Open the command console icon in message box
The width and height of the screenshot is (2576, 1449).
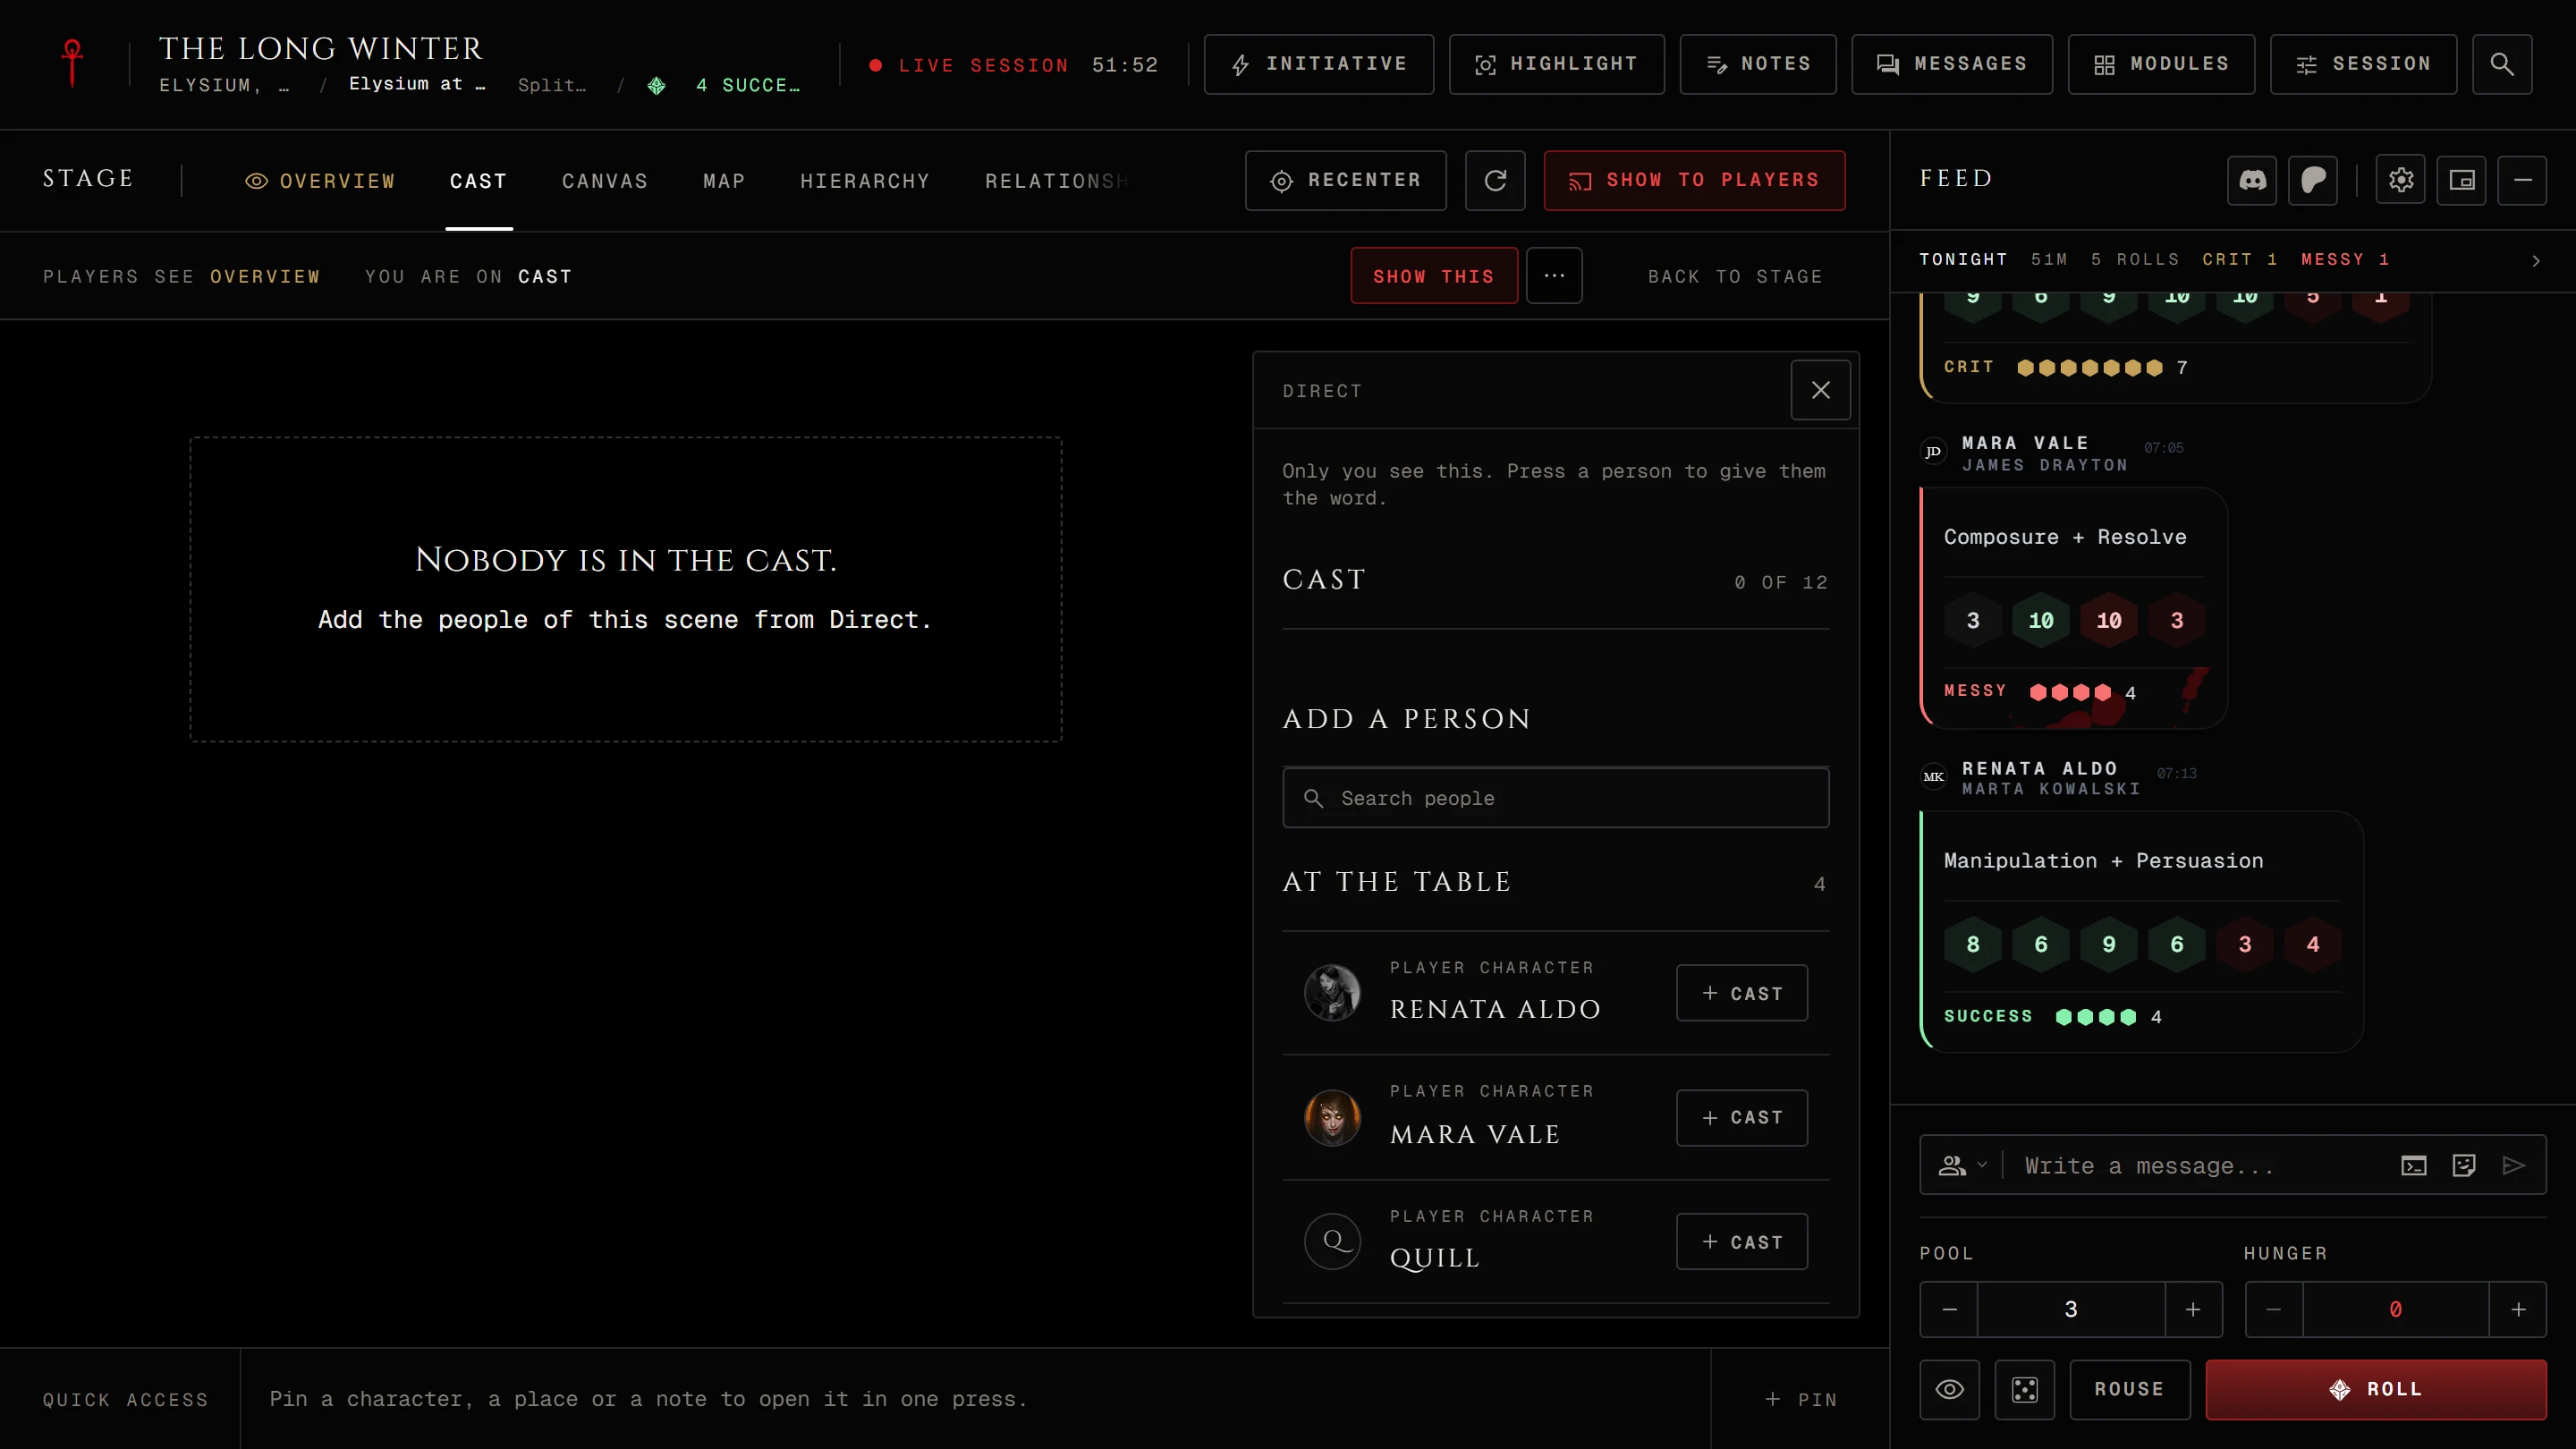tap(2414, 1165)
